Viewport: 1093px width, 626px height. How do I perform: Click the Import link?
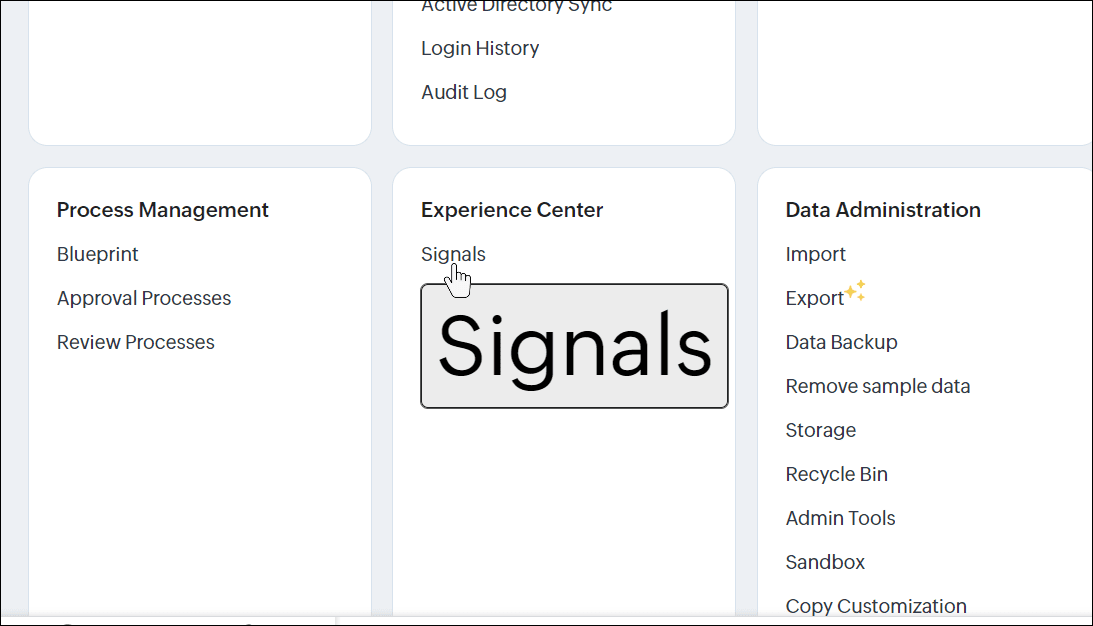click(x=816, y=254)
